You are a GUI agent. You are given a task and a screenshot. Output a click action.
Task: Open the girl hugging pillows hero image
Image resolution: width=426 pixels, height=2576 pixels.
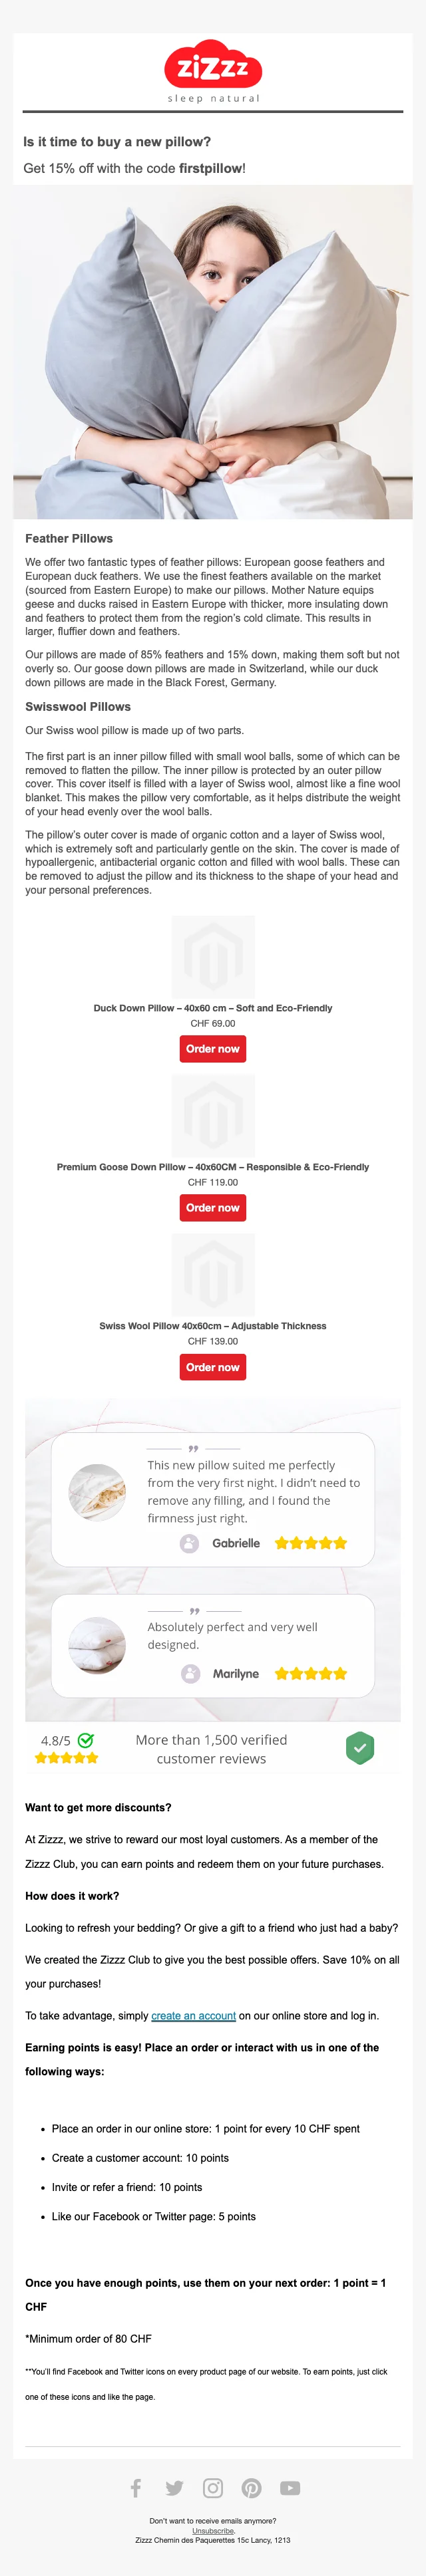(213, 352)
